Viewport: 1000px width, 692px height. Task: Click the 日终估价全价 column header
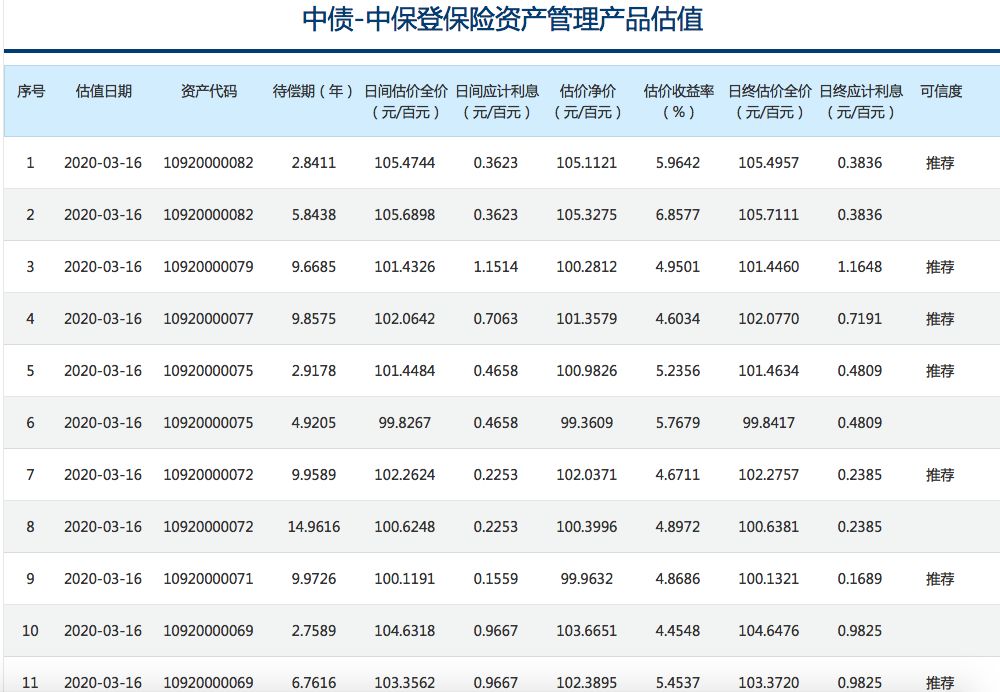point(770,101)
